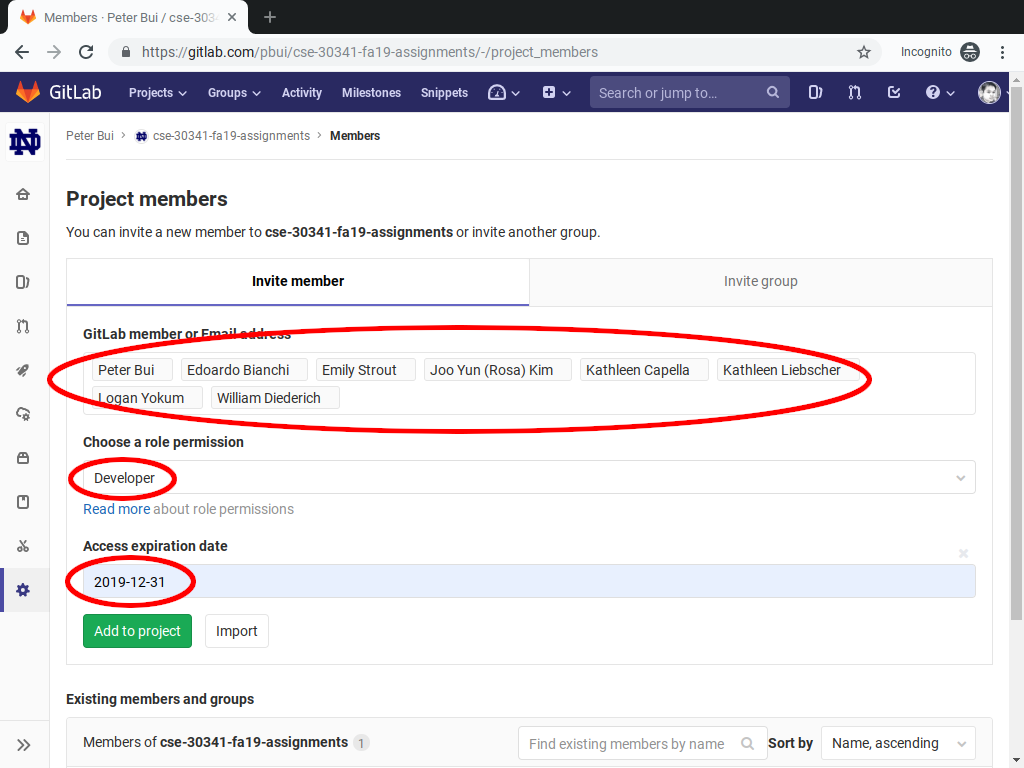Click the member search magnifier icon
This screenshot has height=768, width=1024.
tap(747, 743)
